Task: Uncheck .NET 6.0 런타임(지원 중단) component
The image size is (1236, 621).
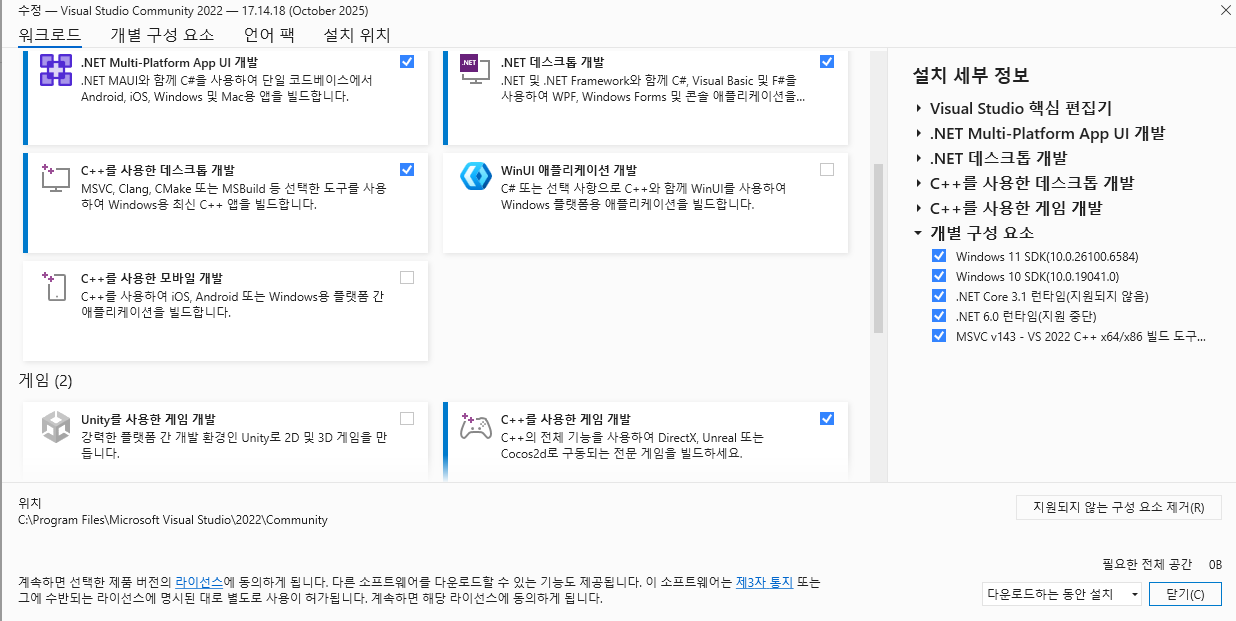Action: pyautogui.click(x=938, y=316)
